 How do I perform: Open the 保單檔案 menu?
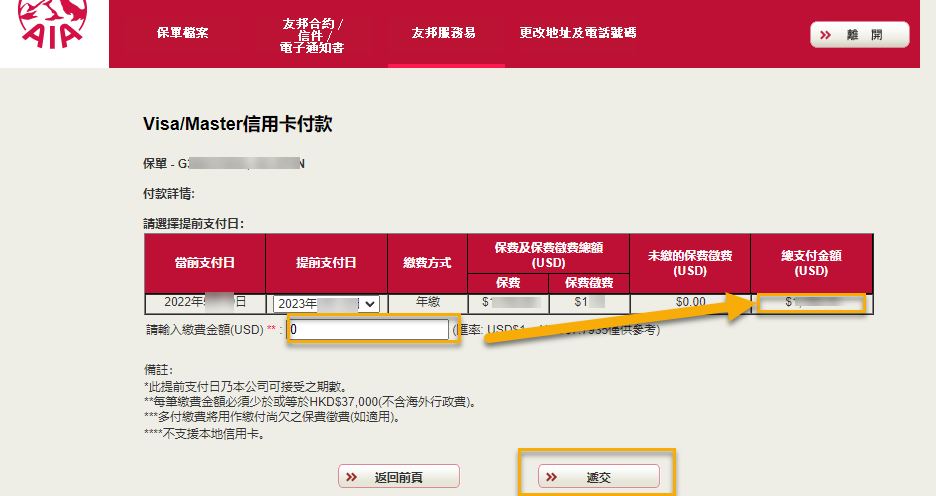(183, 33)
